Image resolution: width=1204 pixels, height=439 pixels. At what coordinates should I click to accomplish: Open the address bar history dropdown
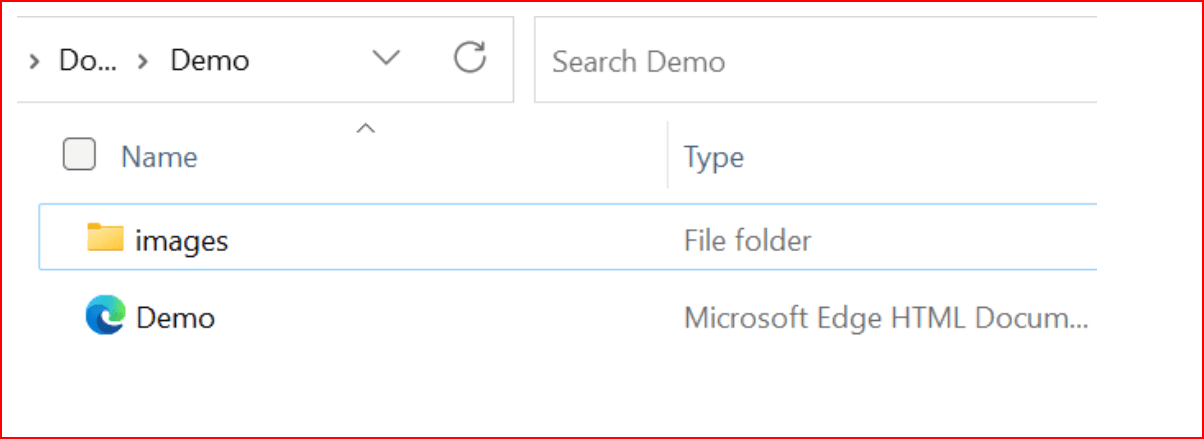point(386,60)
